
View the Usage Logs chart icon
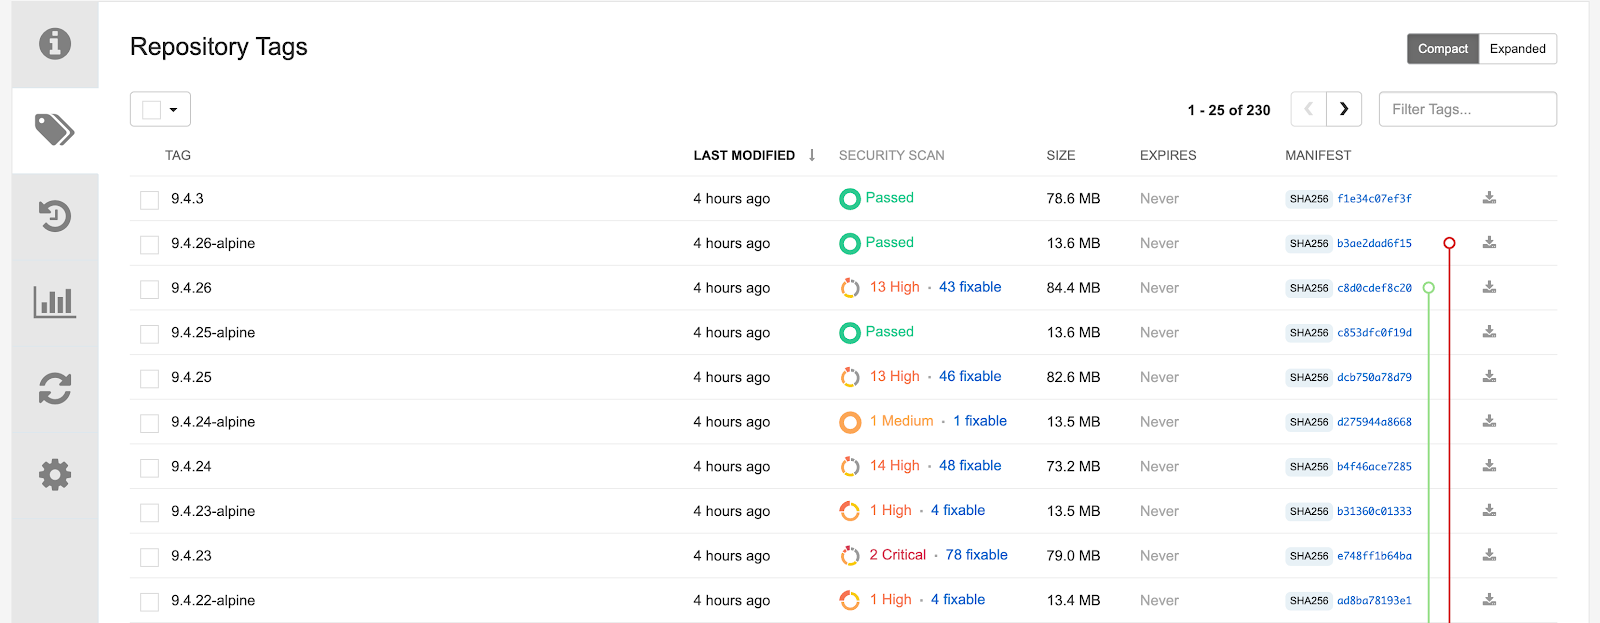tap(54, 301)
